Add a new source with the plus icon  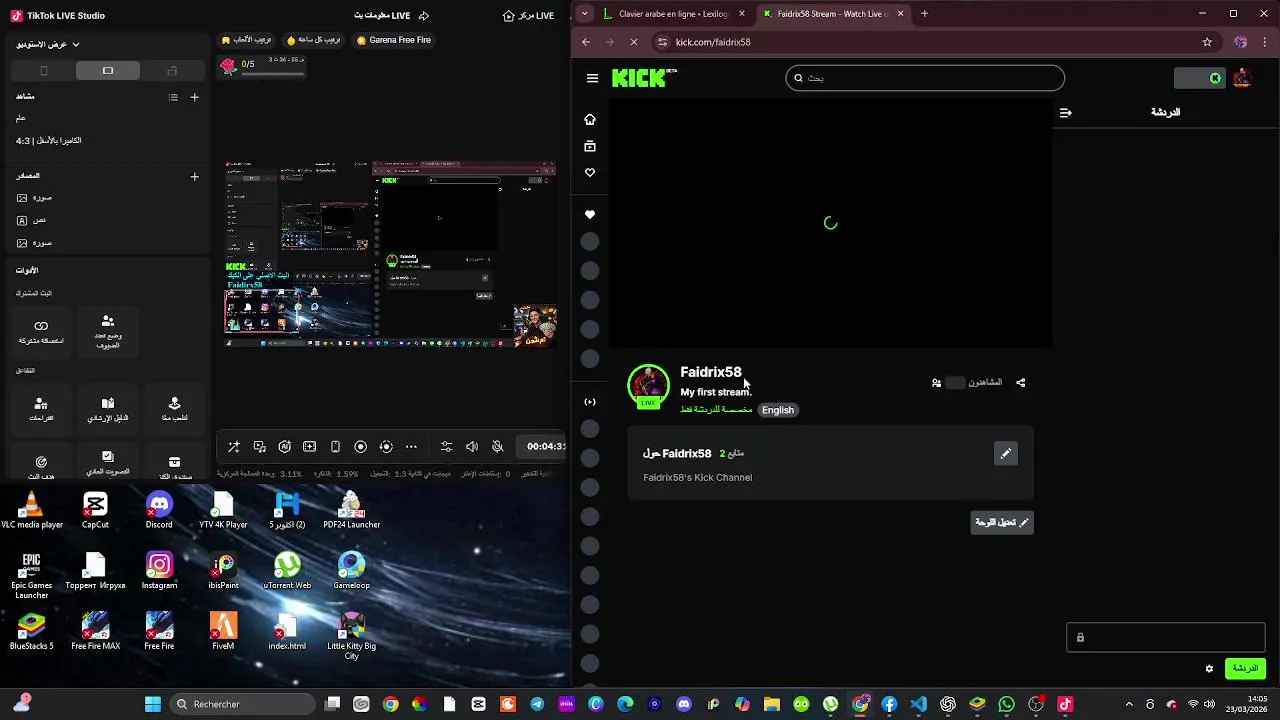tap(195, 177)
